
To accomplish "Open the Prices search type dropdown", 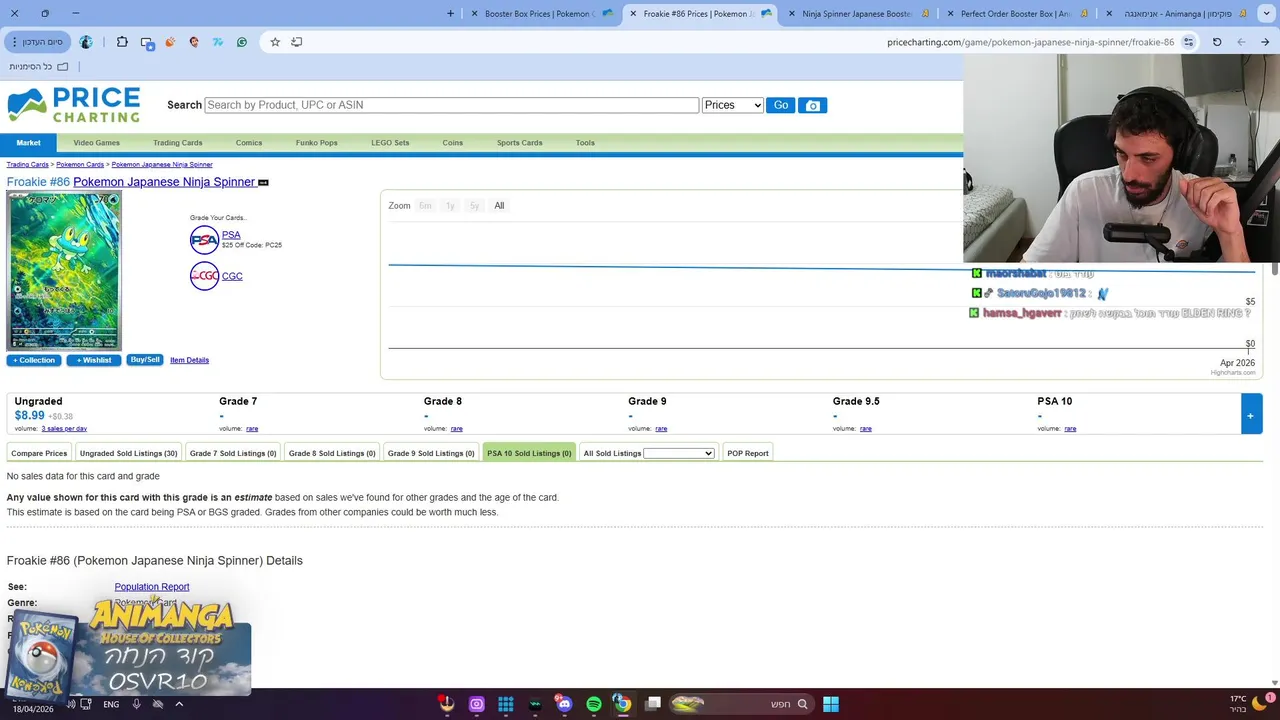I will [733, 105].
